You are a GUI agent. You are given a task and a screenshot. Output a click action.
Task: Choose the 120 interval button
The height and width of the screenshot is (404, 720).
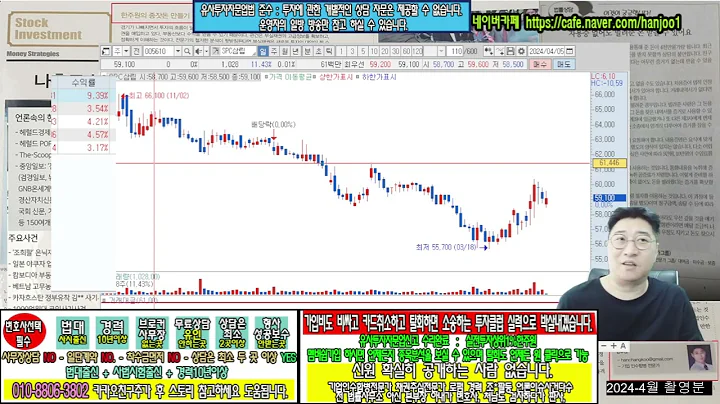[x=417, y=51]
